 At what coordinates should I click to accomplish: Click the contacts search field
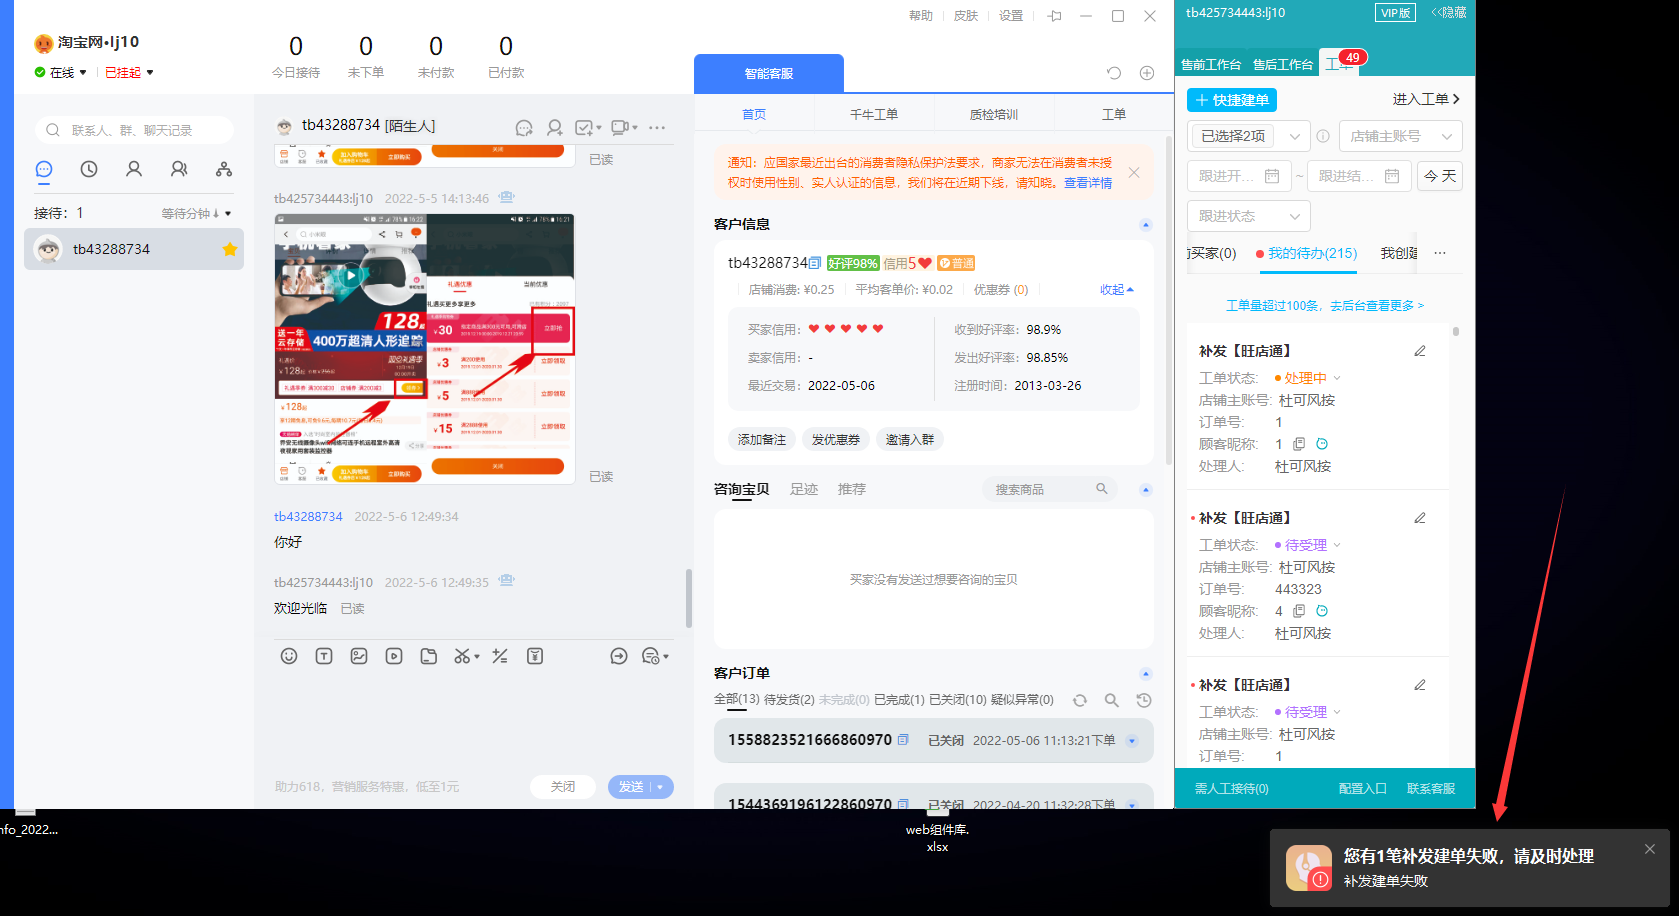134,130
